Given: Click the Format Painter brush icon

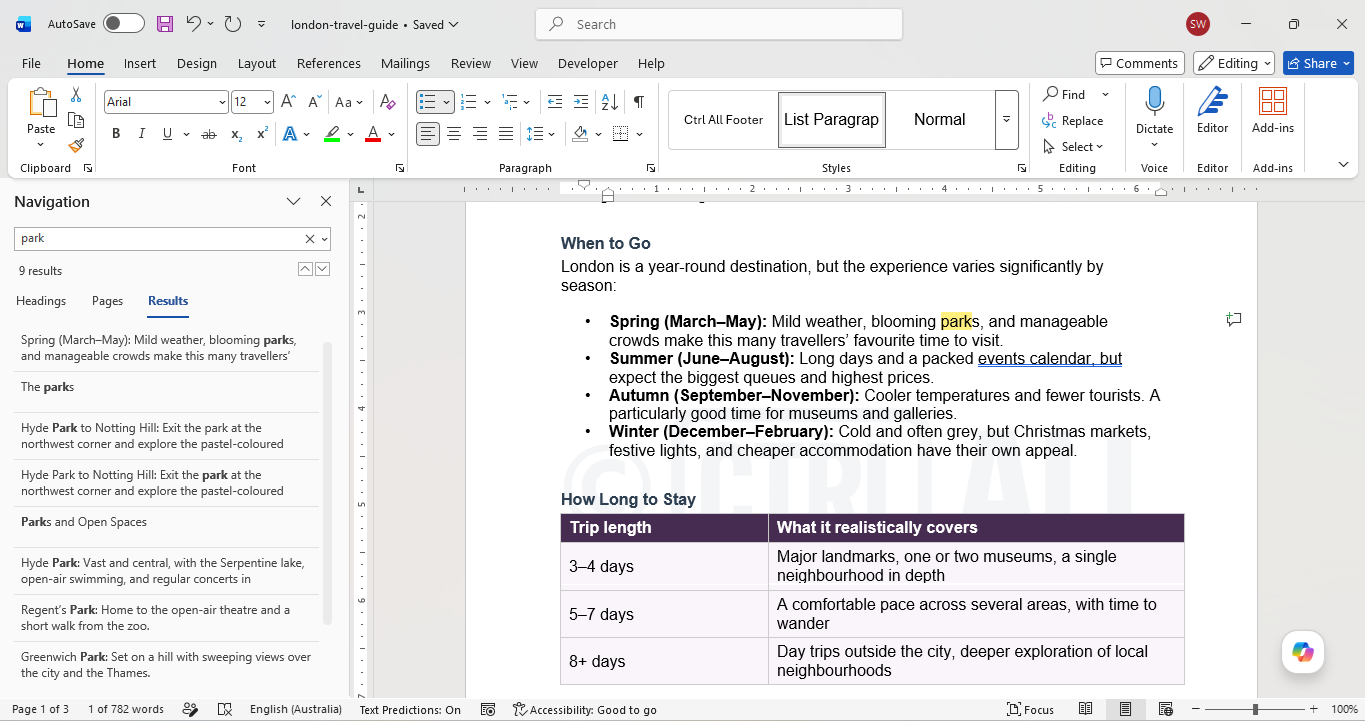Looking at the screenshot, I should [x=76, y=146].
